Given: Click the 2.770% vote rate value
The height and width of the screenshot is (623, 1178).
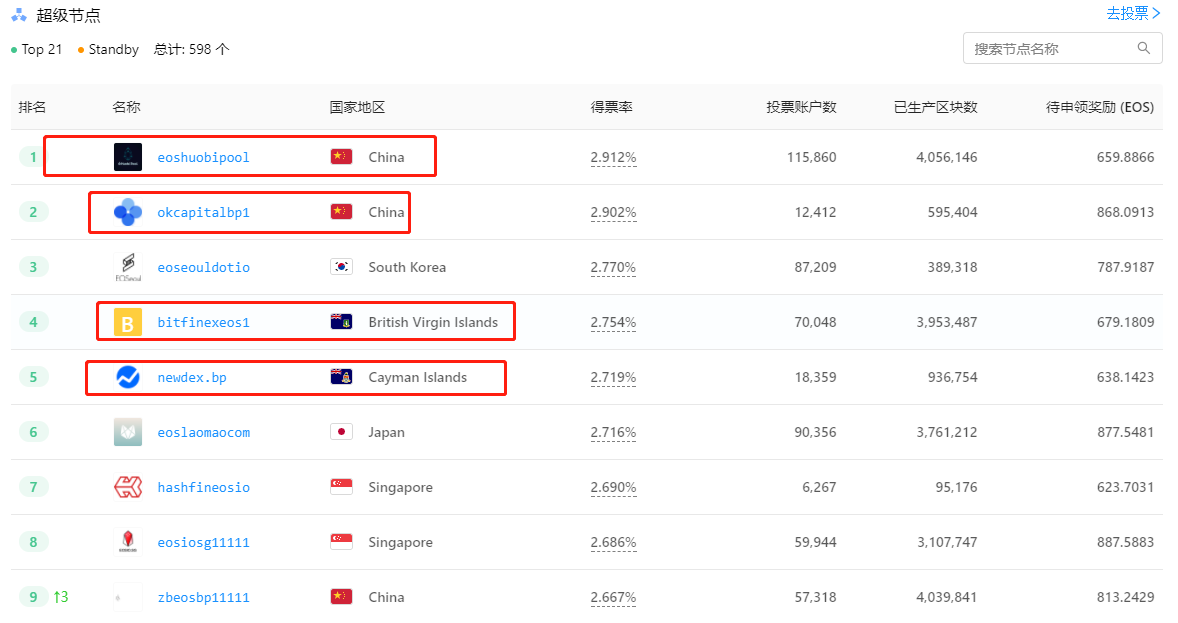Looking at the screenshot, I should [613, 267].
